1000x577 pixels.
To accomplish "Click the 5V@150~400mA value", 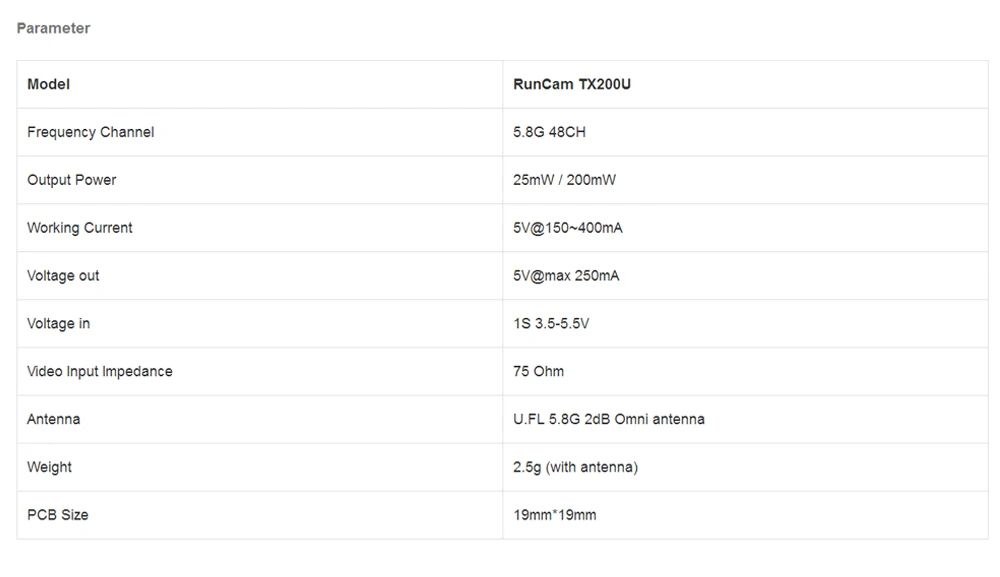I will click(x=568, y=228).
